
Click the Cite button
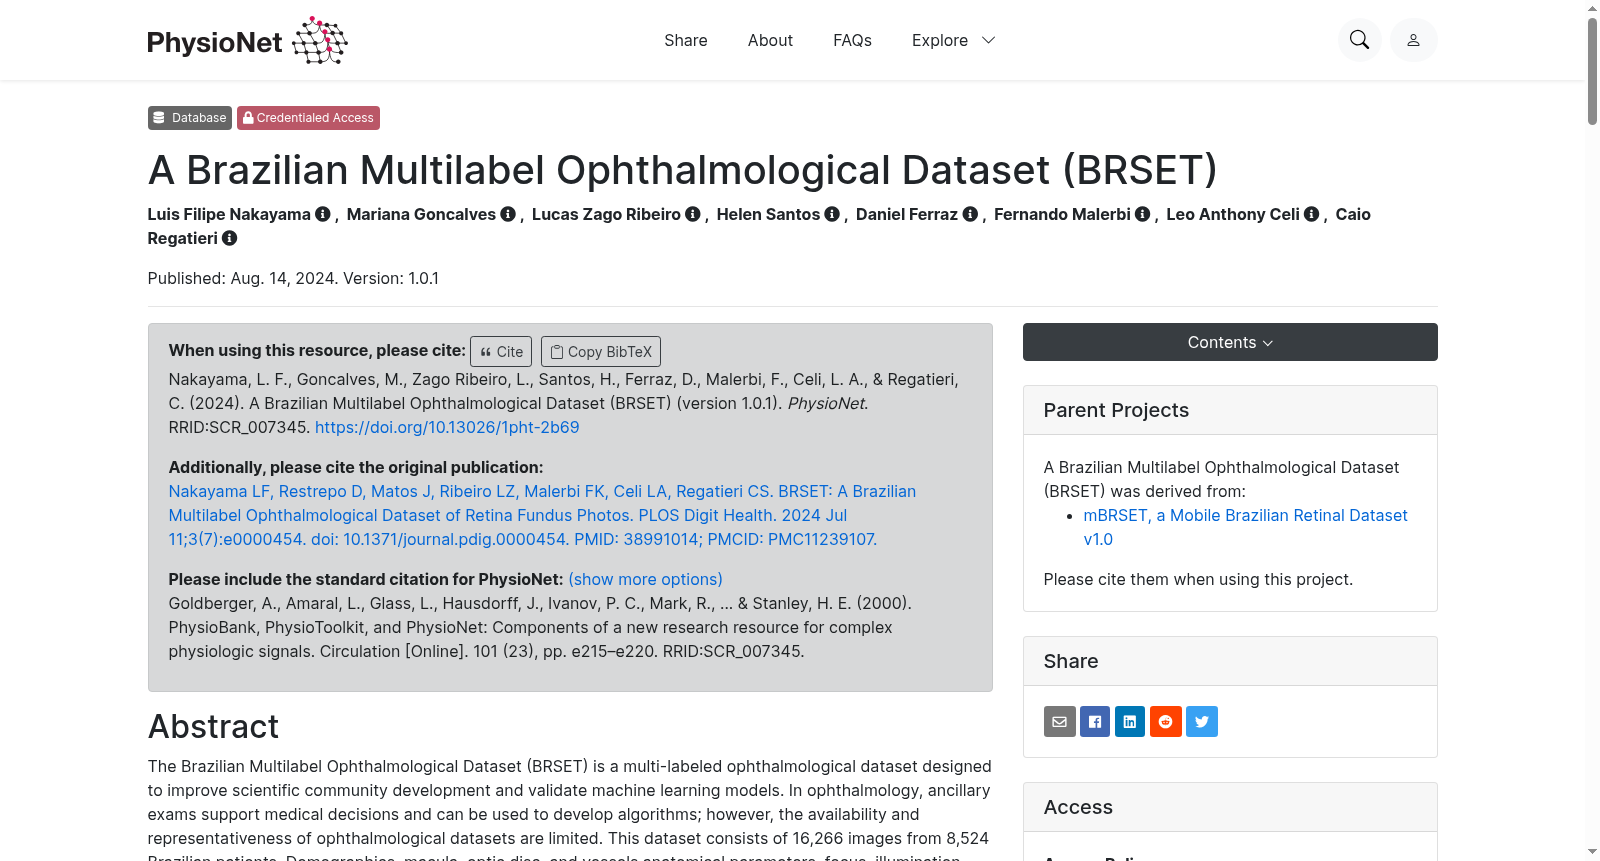pyautogui.click(x=501, y=352)
